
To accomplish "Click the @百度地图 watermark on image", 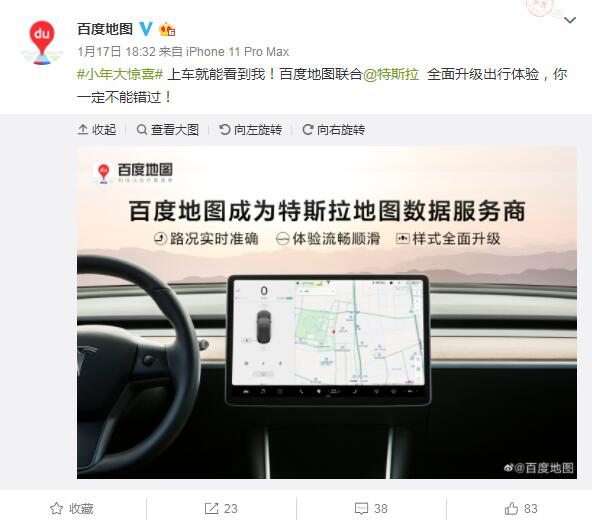I will [539, 468].
